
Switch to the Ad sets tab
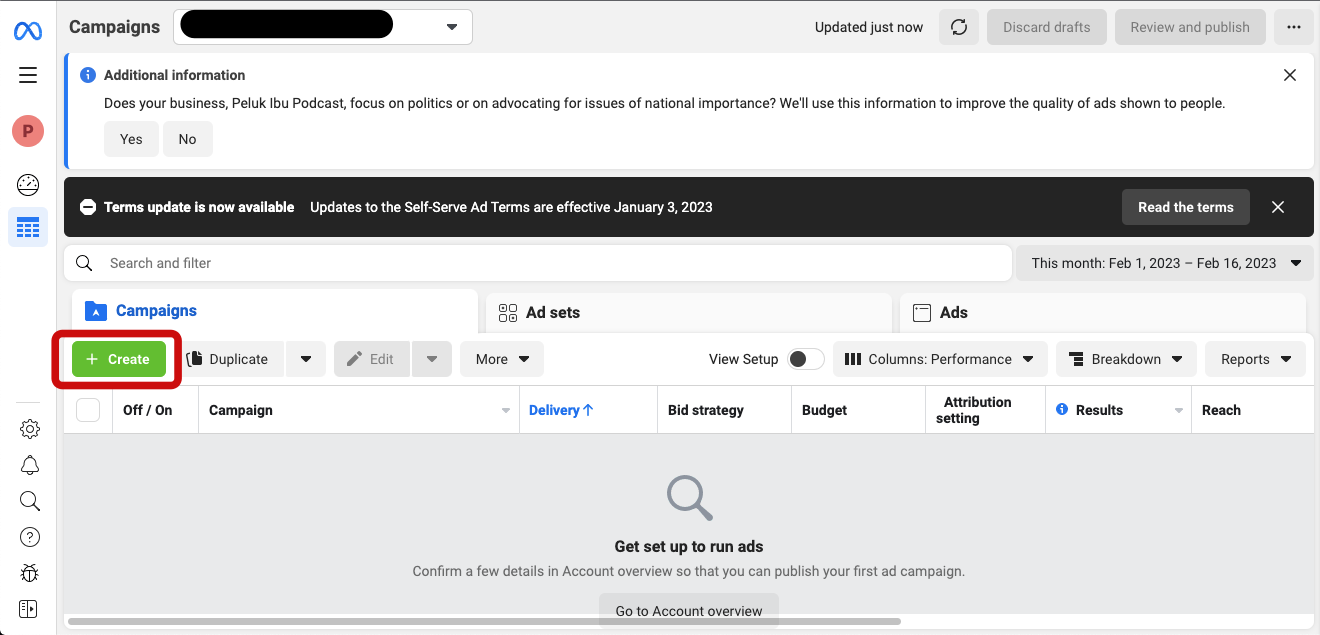tap(689, 312)
